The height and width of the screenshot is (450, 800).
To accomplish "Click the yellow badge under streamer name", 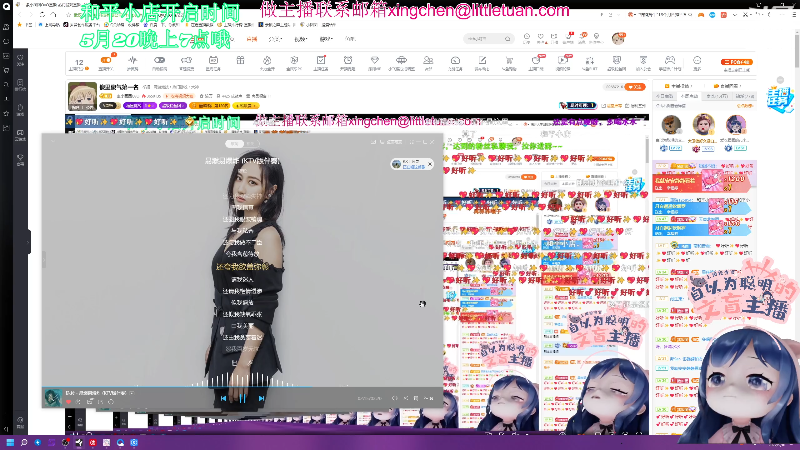I will coord(245,106).
